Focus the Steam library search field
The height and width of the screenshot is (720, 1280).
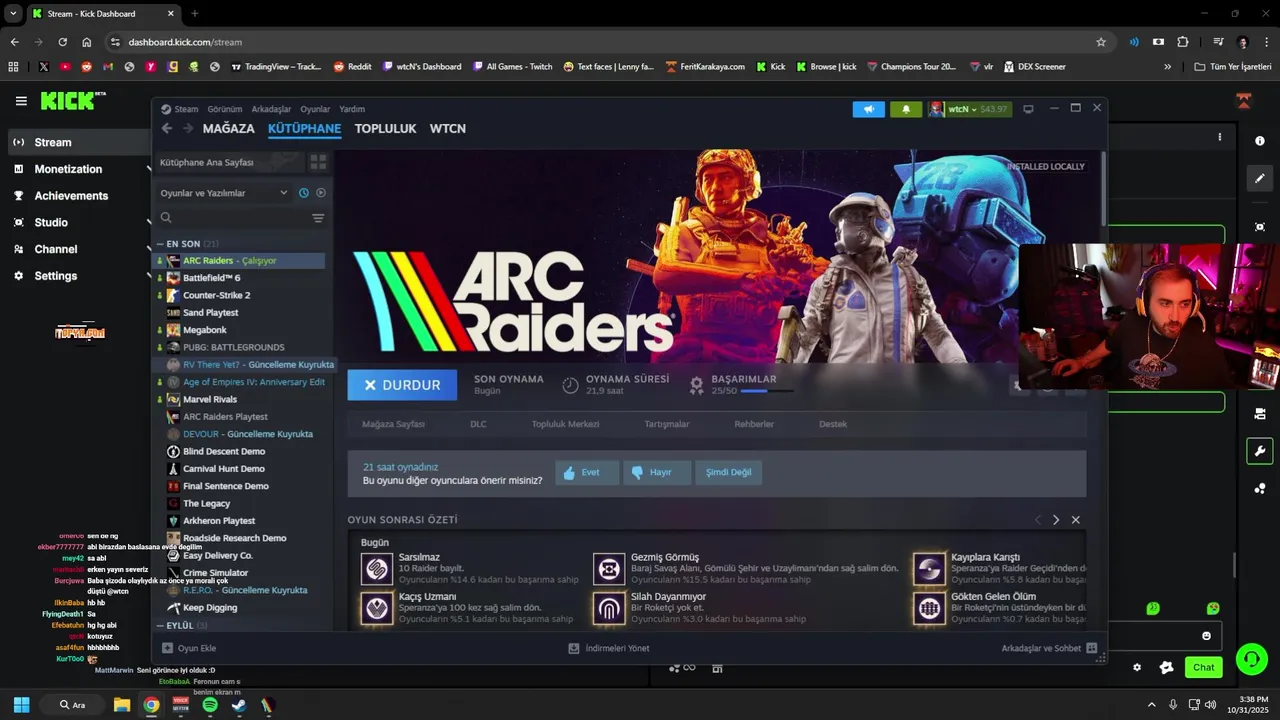240,218
